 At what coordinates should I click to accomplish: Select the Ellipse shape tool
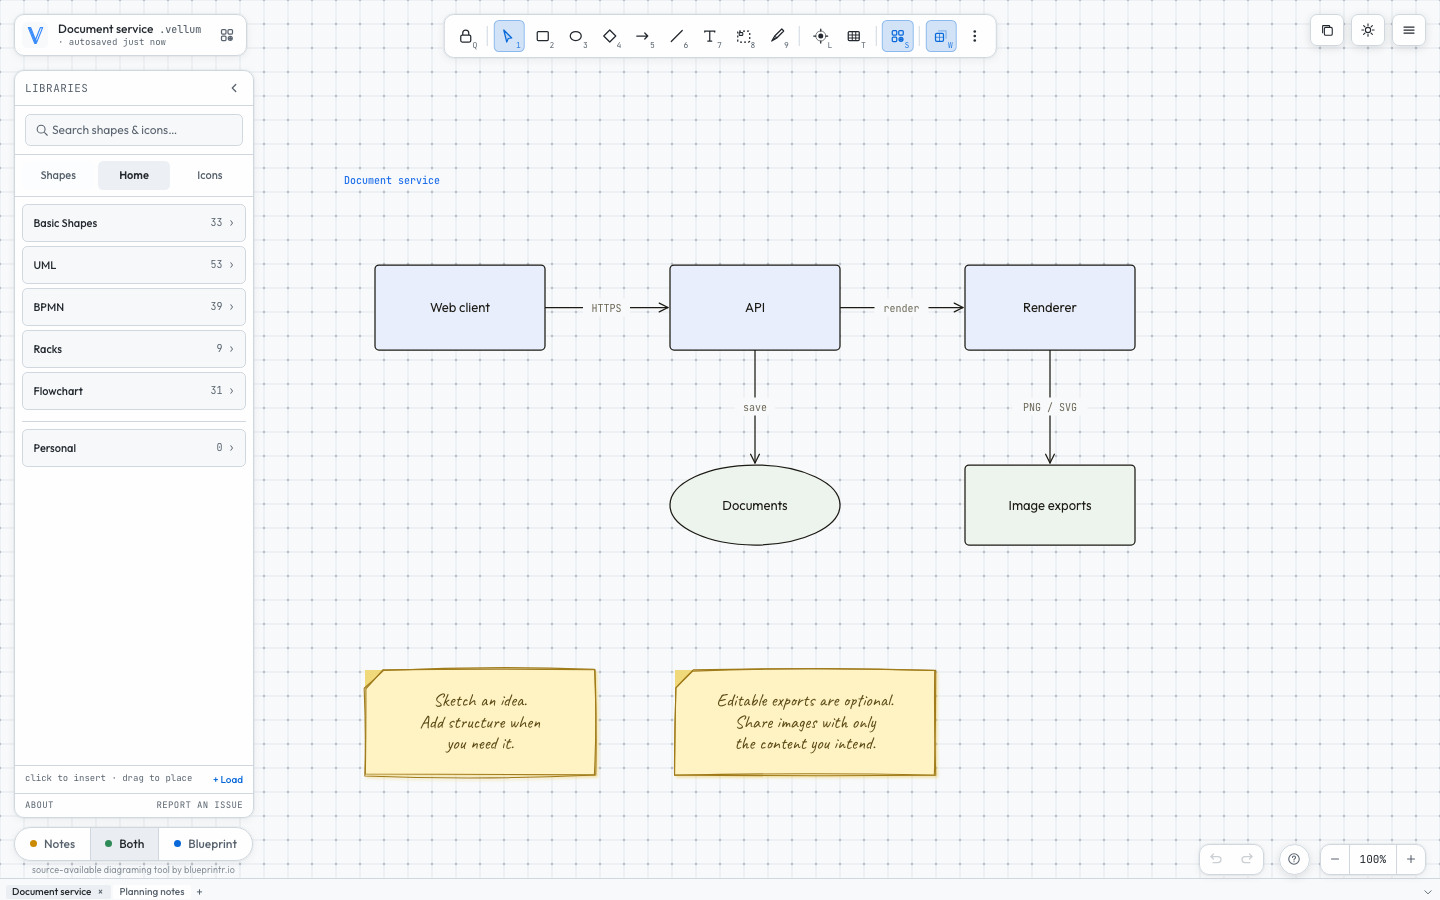[576, 36]
